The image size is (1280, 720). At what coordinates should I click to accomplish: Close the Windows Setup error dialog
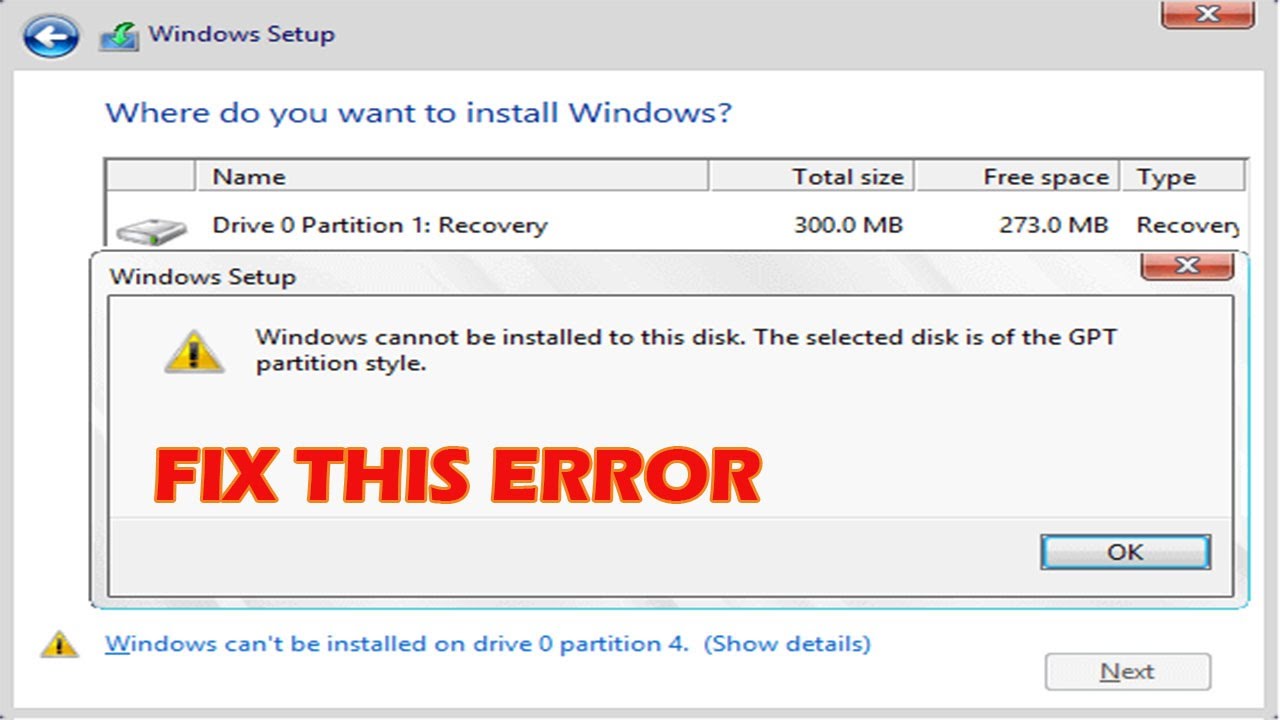[1186, 266]
